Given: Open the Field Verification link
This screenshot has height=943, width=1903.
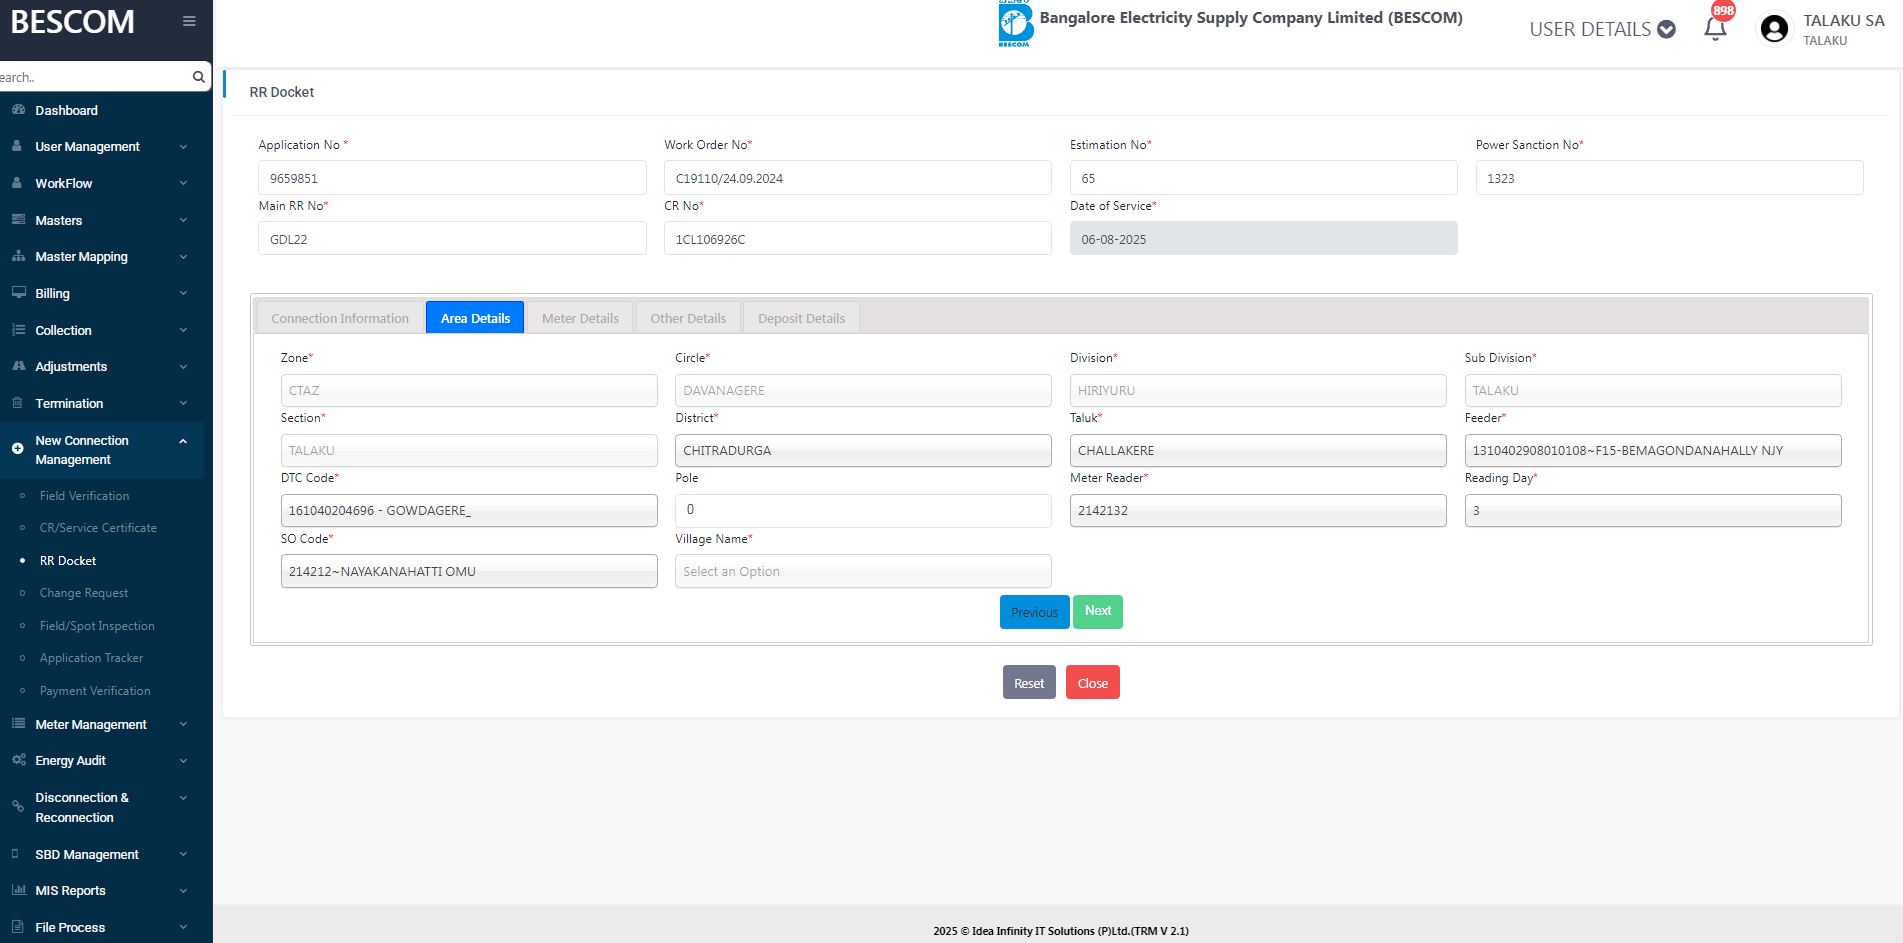Looking at the screenshot, I should (x=84, y=496).
